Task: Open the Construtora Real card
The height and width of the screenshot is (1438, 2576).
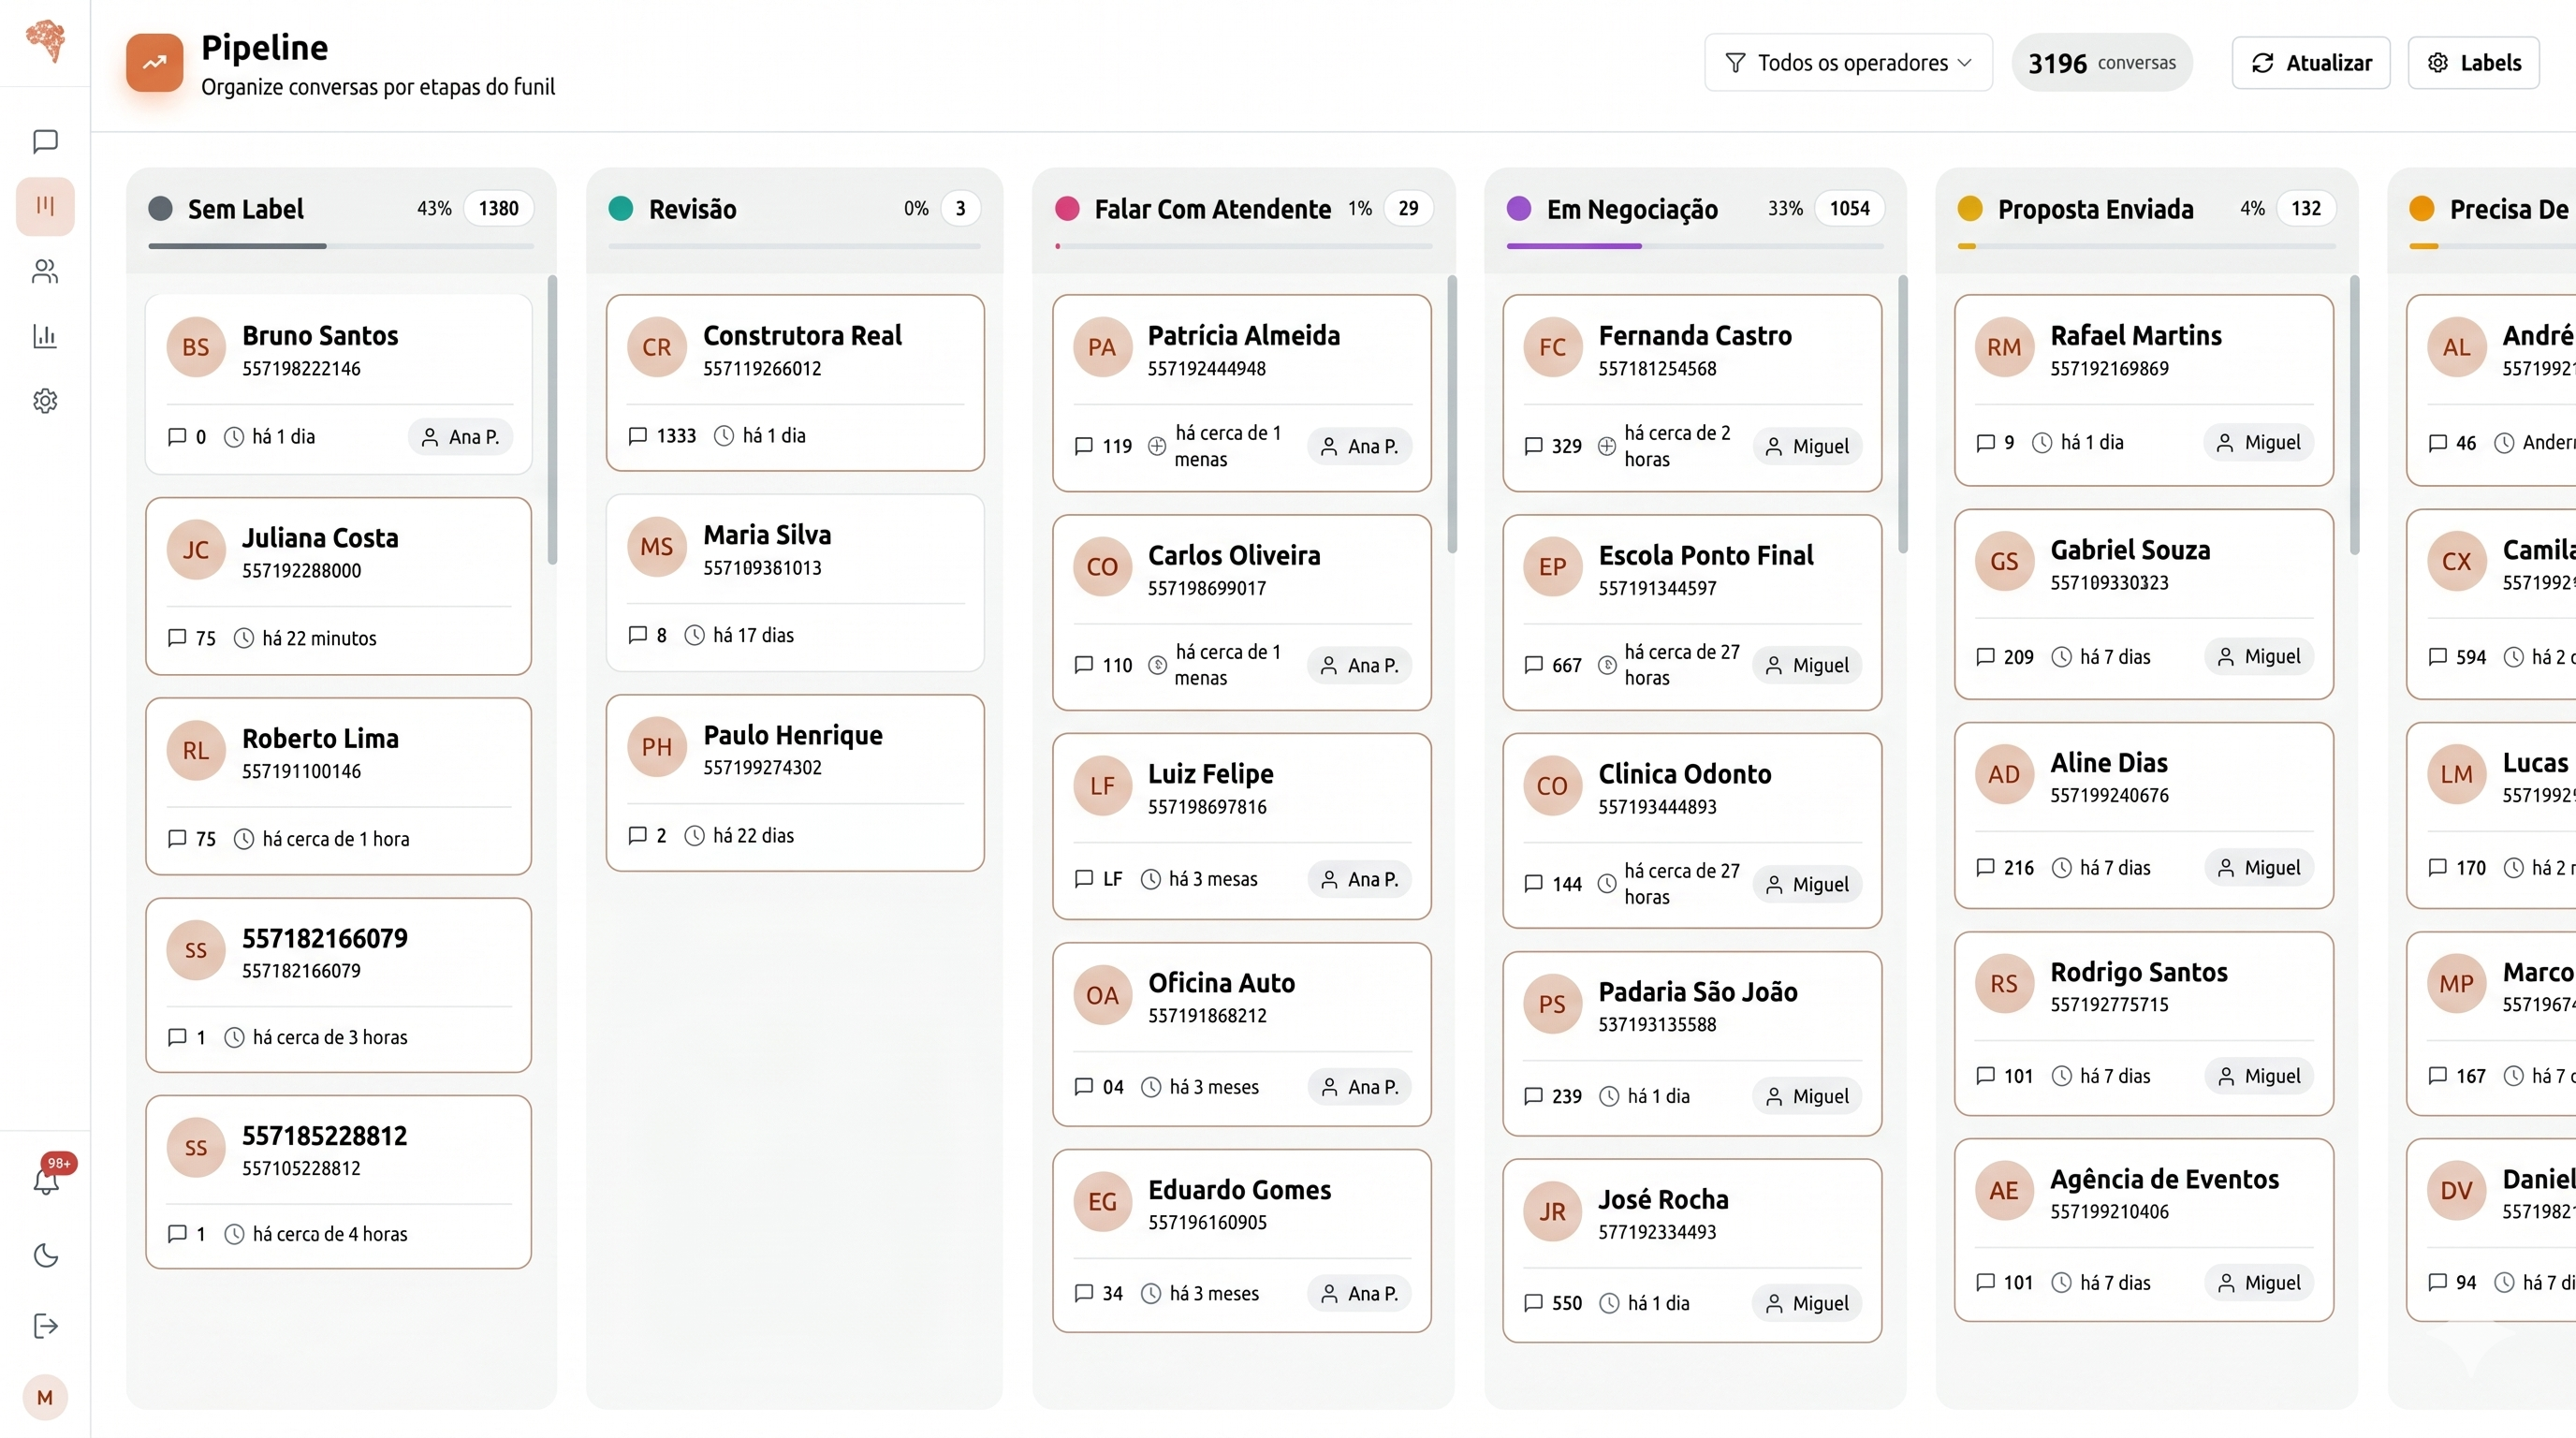Action: tap(795, 383)
